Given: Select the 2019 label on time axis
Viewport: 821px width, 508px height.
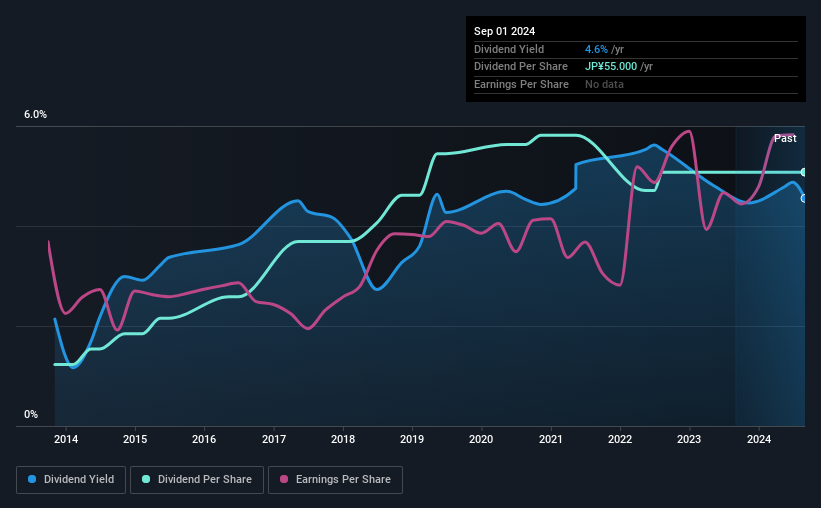Looking at the screenshot, I should pos(412,439).
